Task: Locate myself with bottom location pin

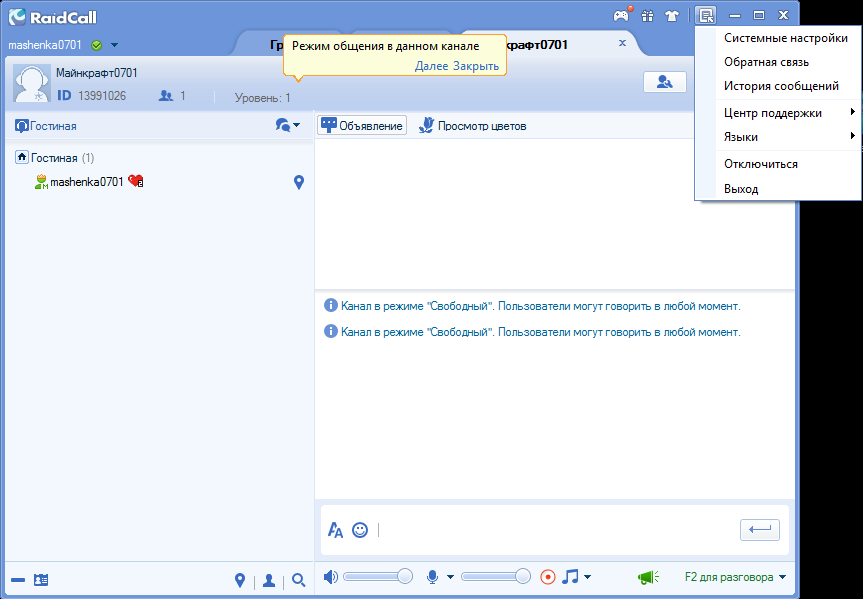Action: click(x=240, y=580)
